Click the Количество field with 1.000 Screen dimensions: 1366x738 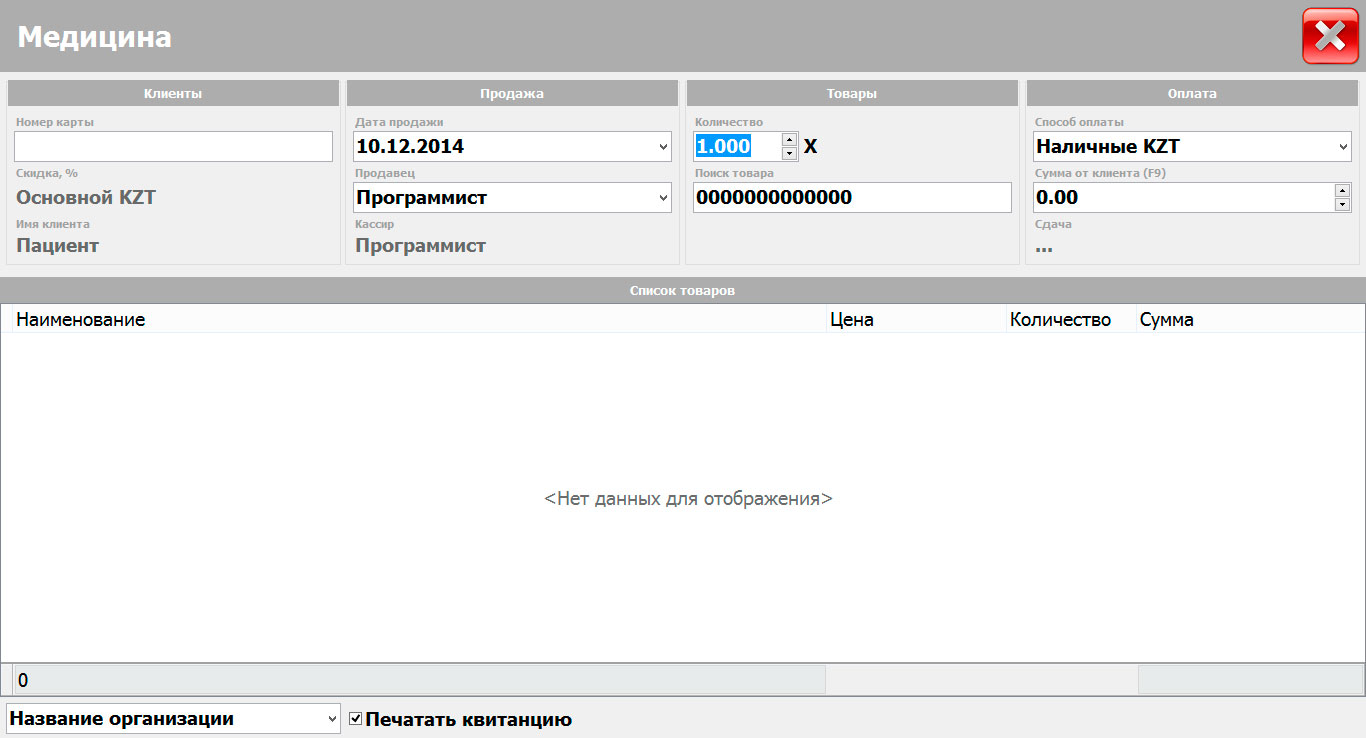[737, 146]
